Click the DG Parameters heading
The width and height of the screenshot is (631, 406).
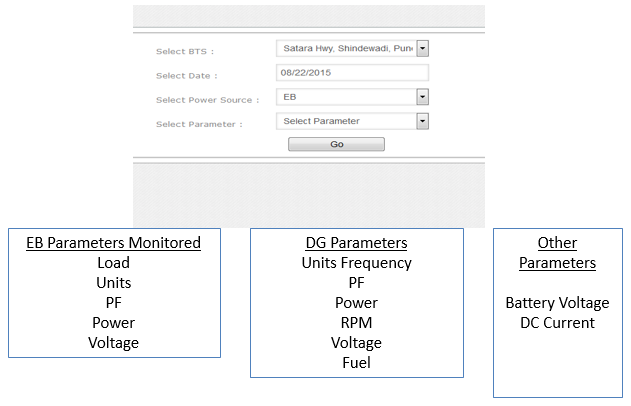(356, 243)
